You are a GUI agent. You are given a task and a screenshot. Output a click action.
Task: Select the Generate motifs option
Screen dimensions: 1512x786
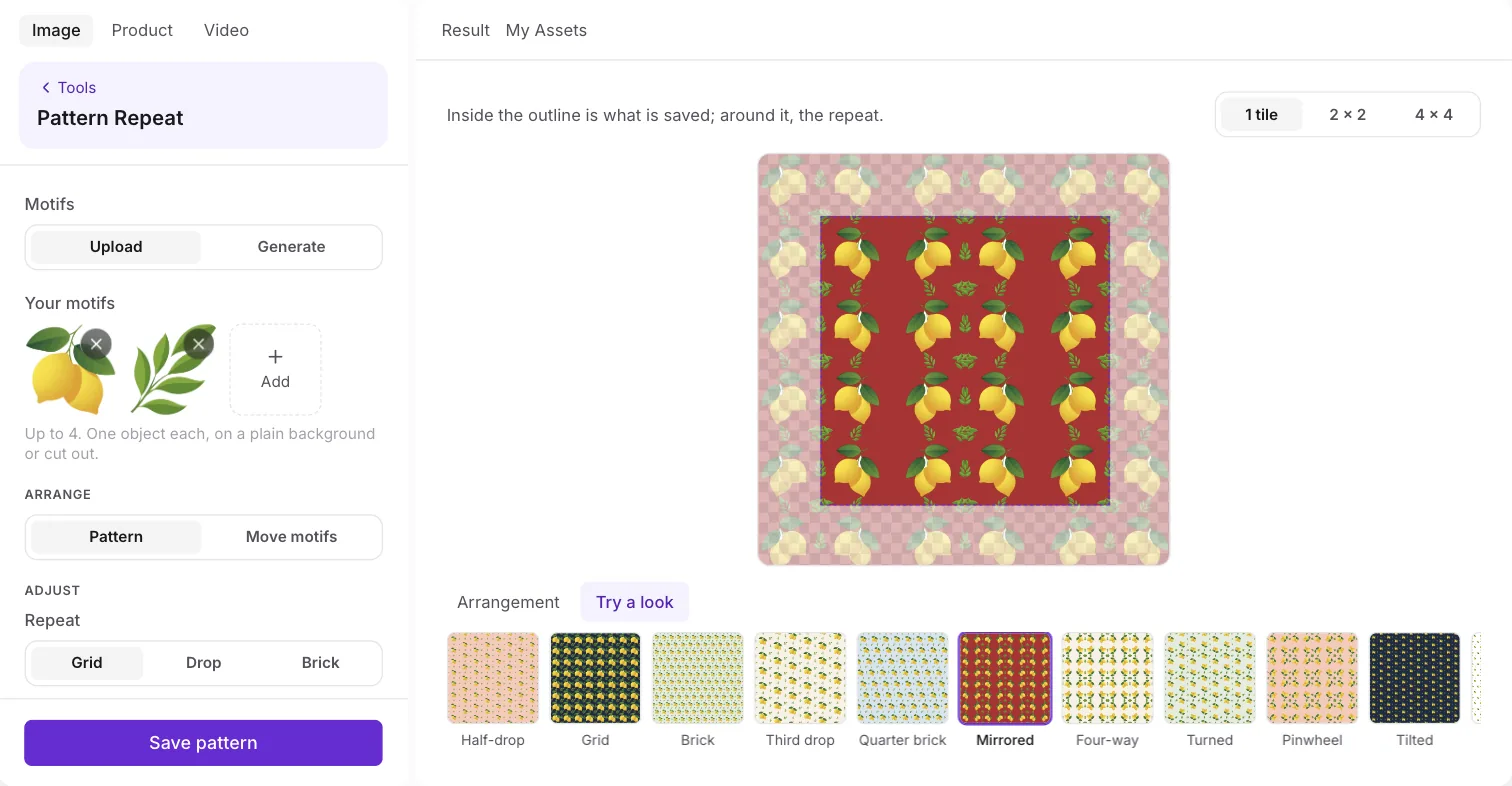[291, 247]
